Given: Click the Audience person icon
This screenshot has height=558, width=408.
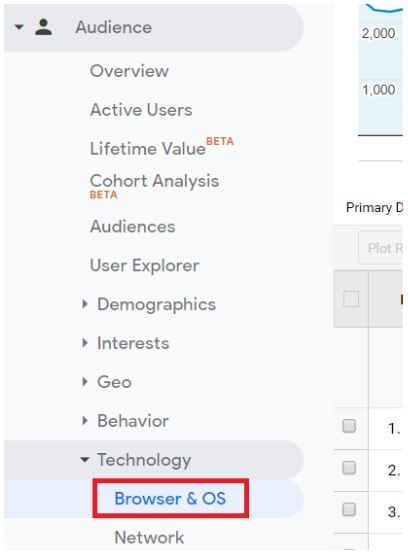Looking at the screenshot, I should point(43,27).
